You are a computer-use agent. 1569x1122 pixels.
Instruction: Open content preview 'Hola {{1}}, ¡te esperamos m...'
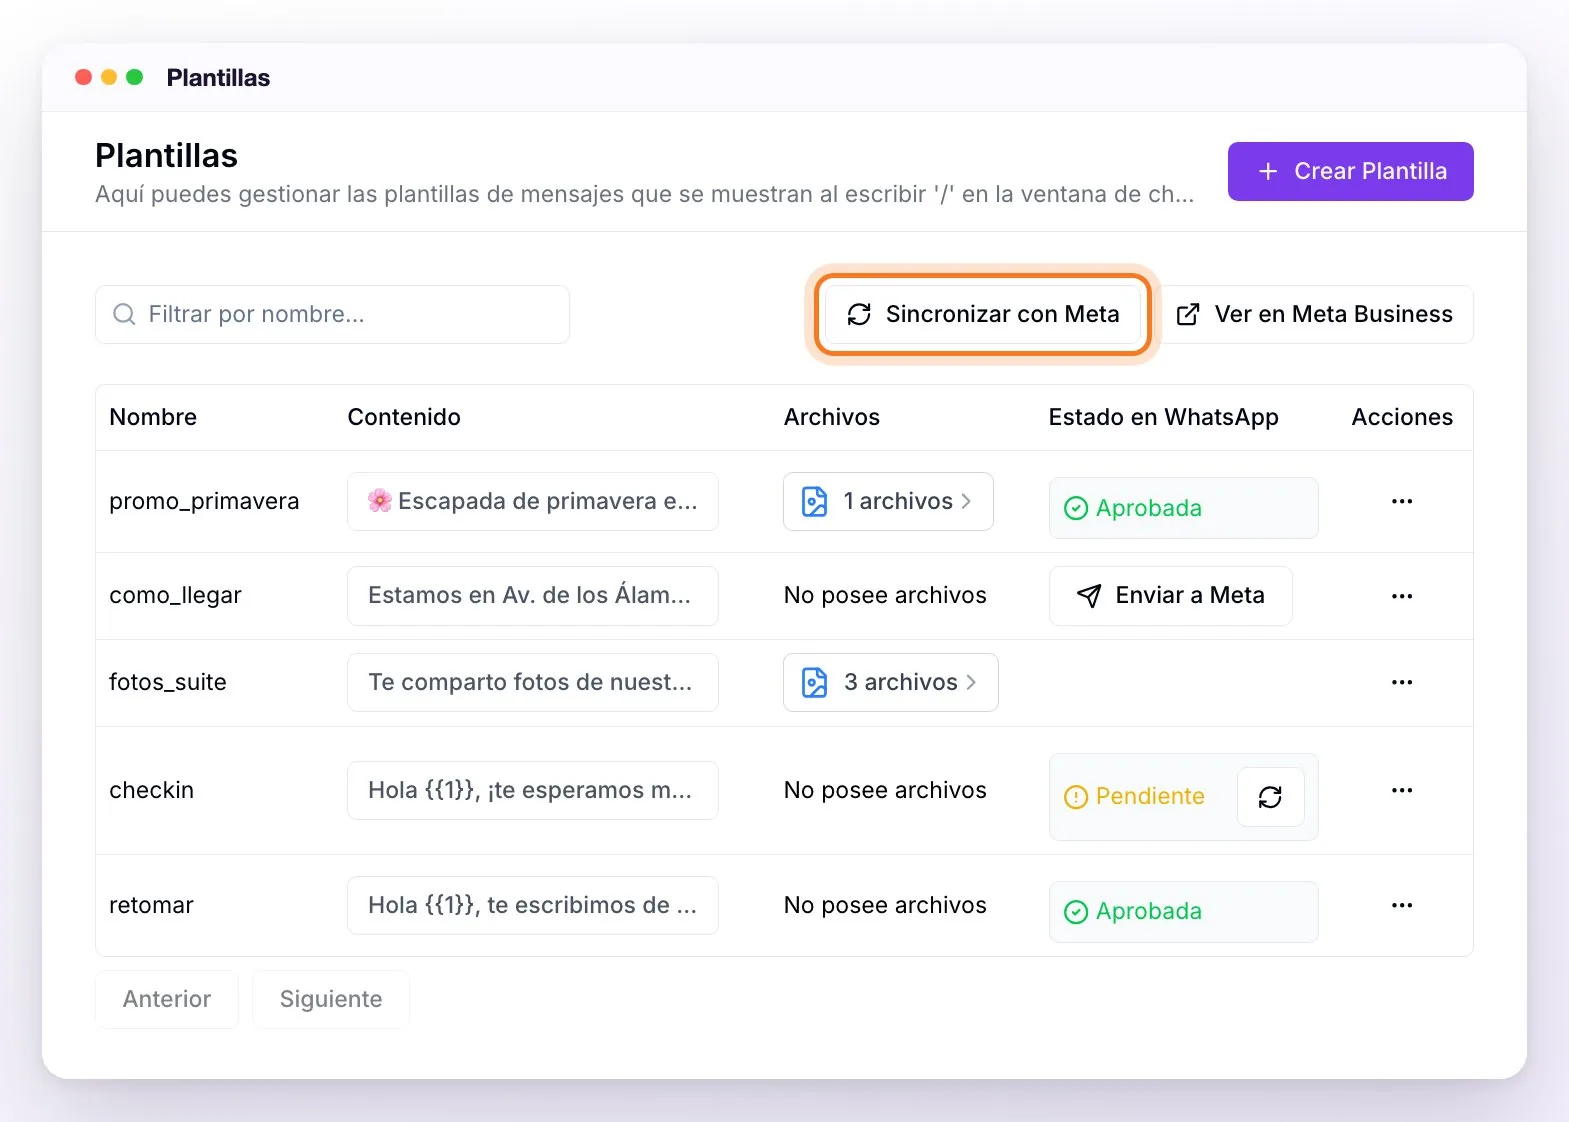tap(533, 790)
